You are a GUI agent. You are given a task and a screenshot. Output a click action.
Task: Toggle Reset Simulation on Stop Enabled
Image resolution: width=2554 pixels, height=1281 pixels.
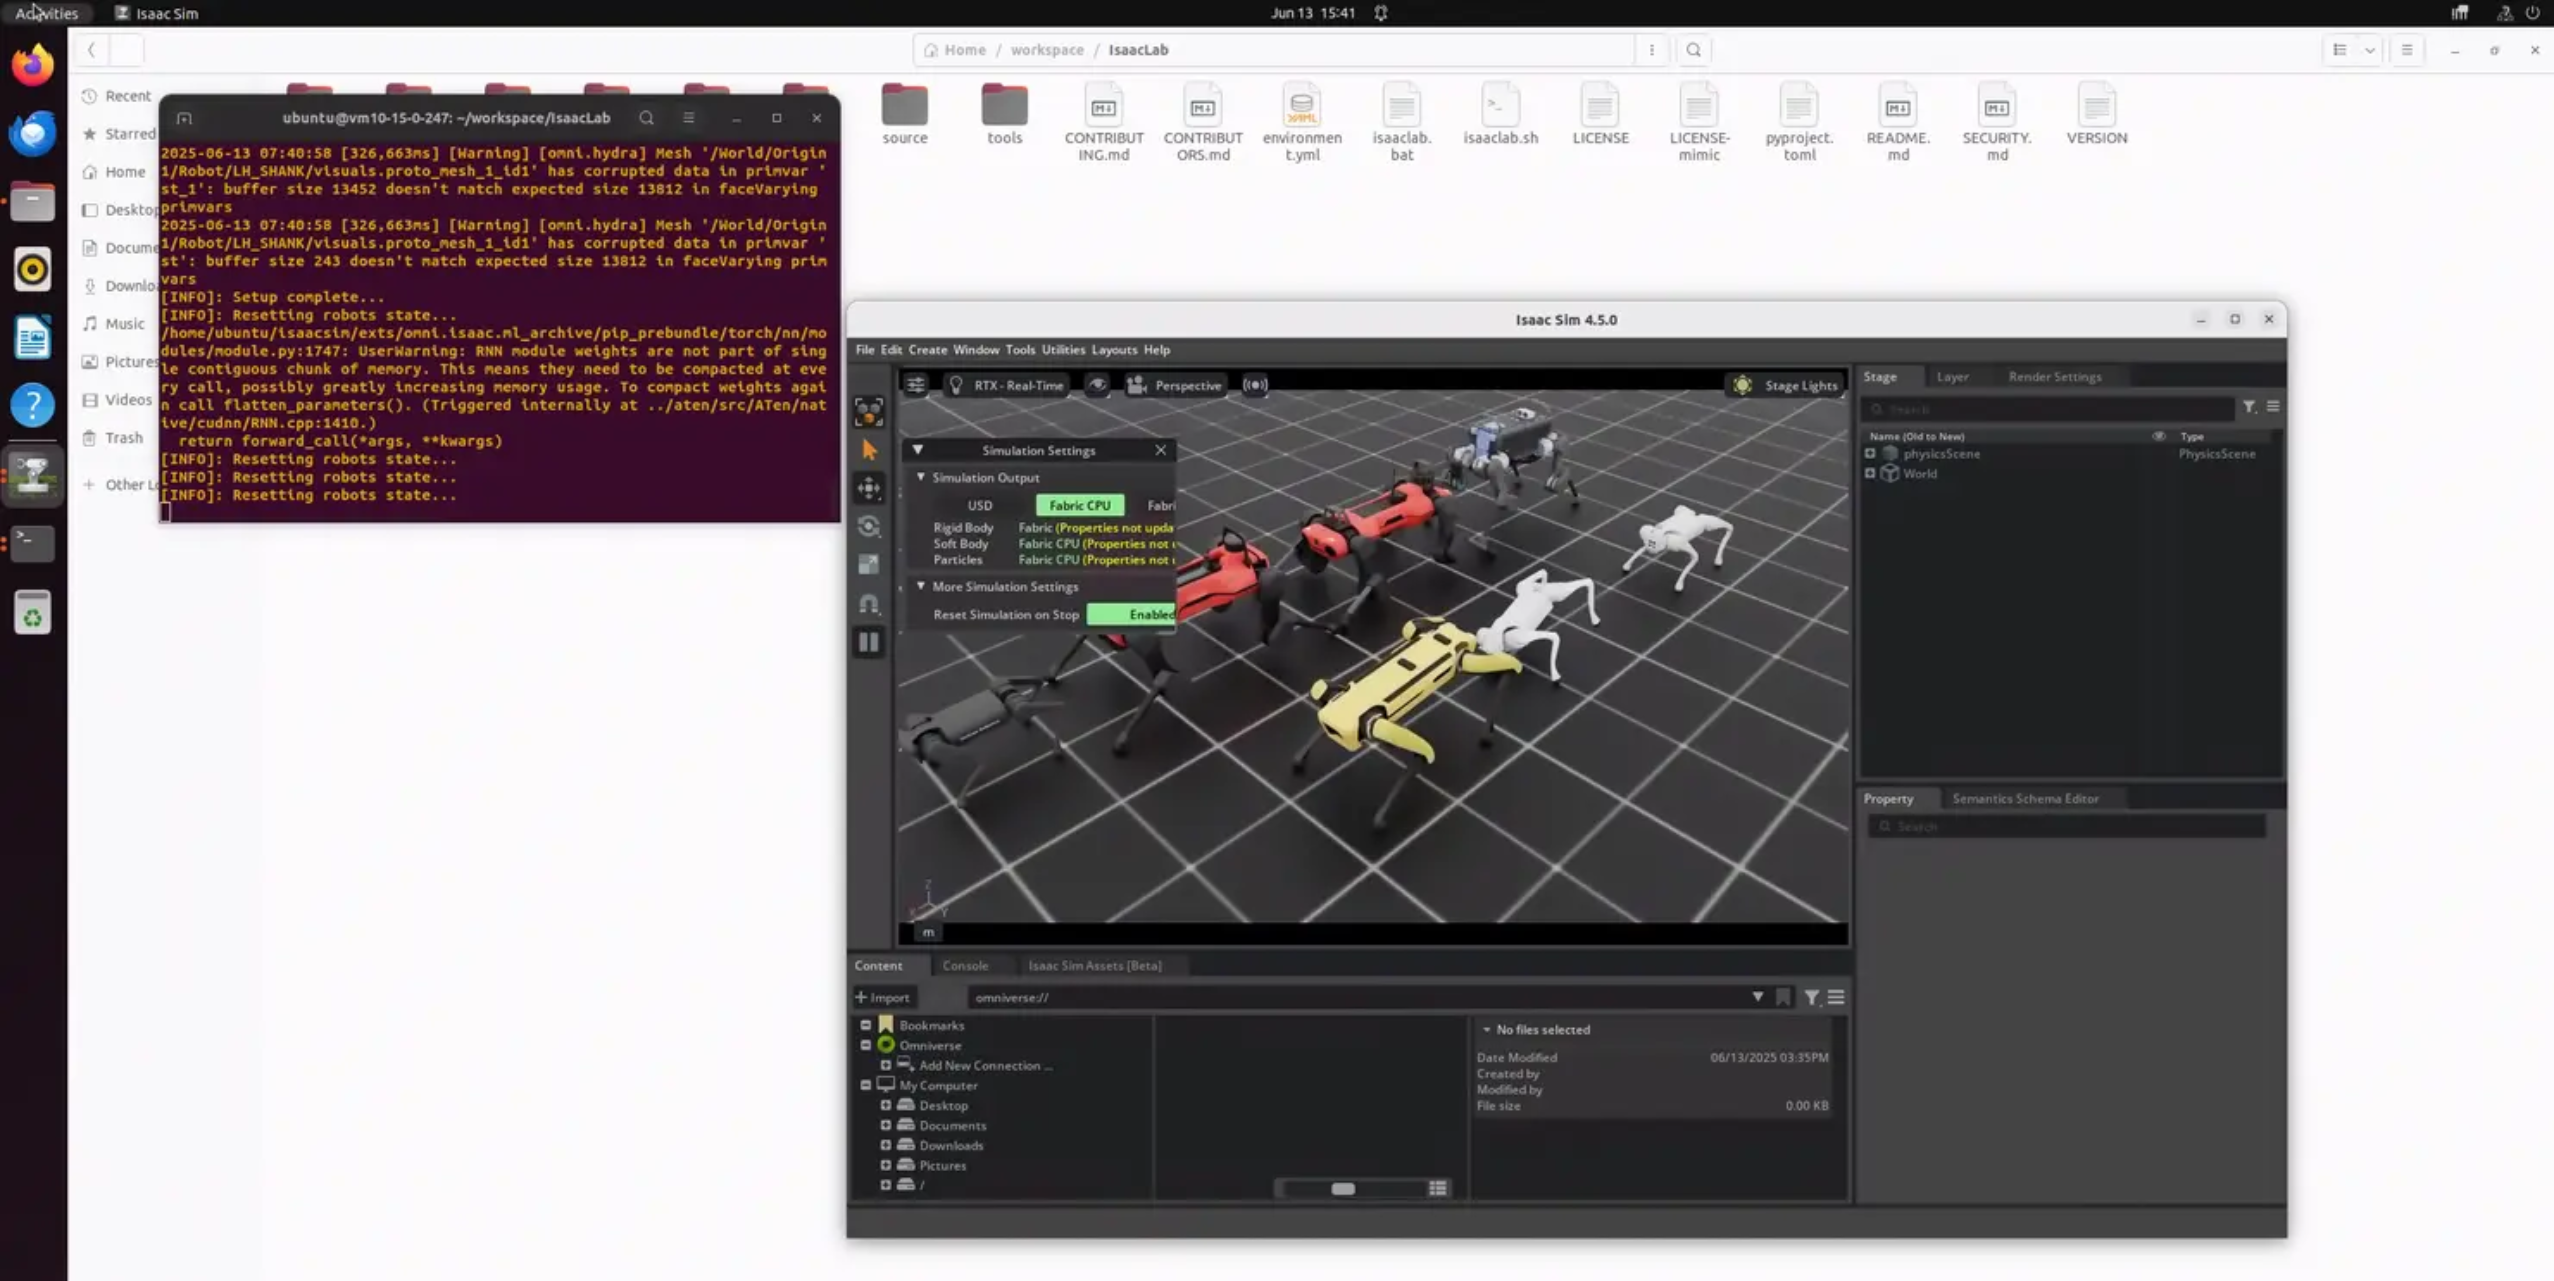[1131, 614]
